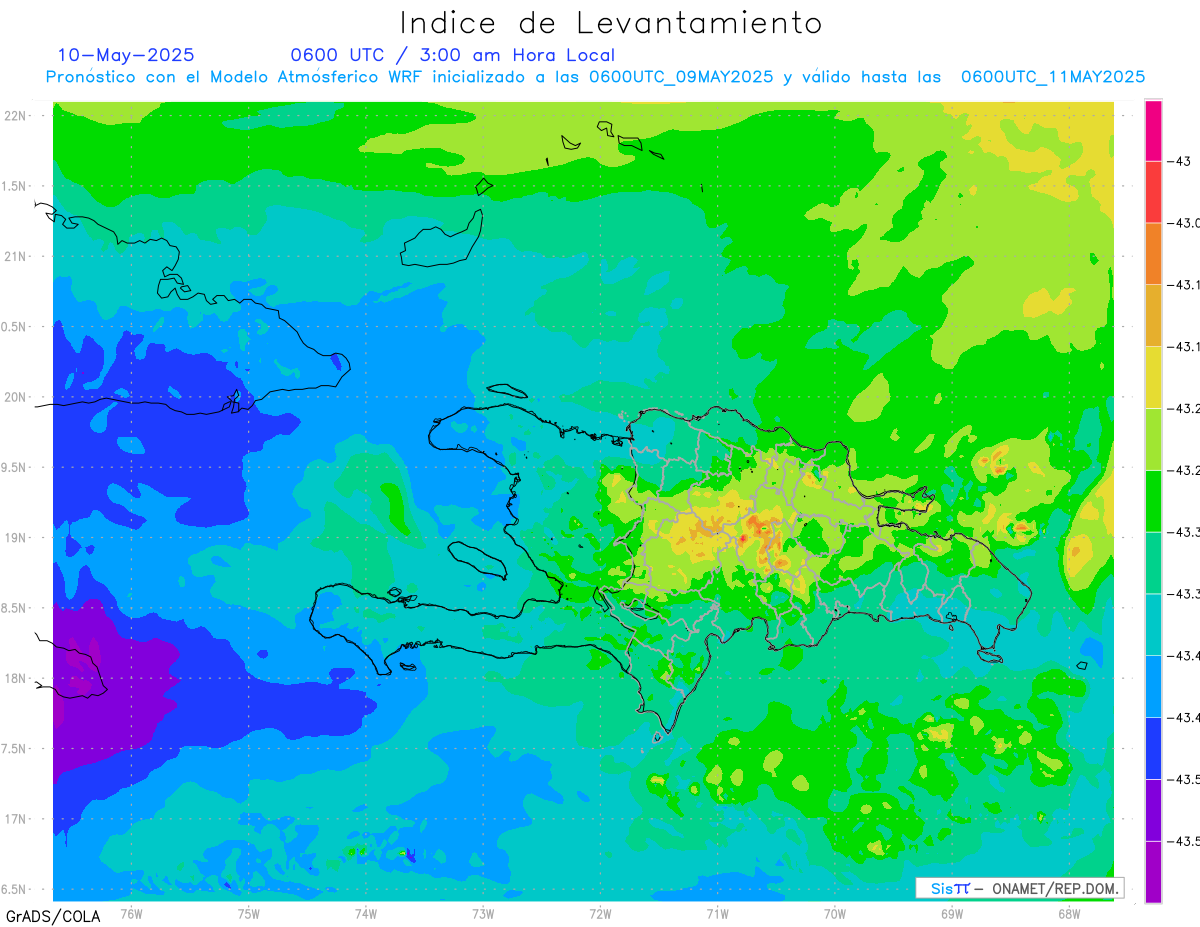Click the 'ONAMET/REP.DOM.' watermark box
Viewport: 1200px width, 927px height.
point(1020,888)
